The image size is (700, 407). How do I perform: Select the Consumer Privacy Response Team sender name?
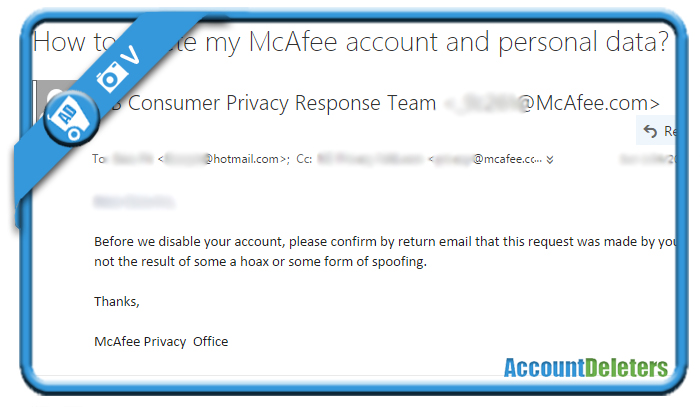(281, 103)
